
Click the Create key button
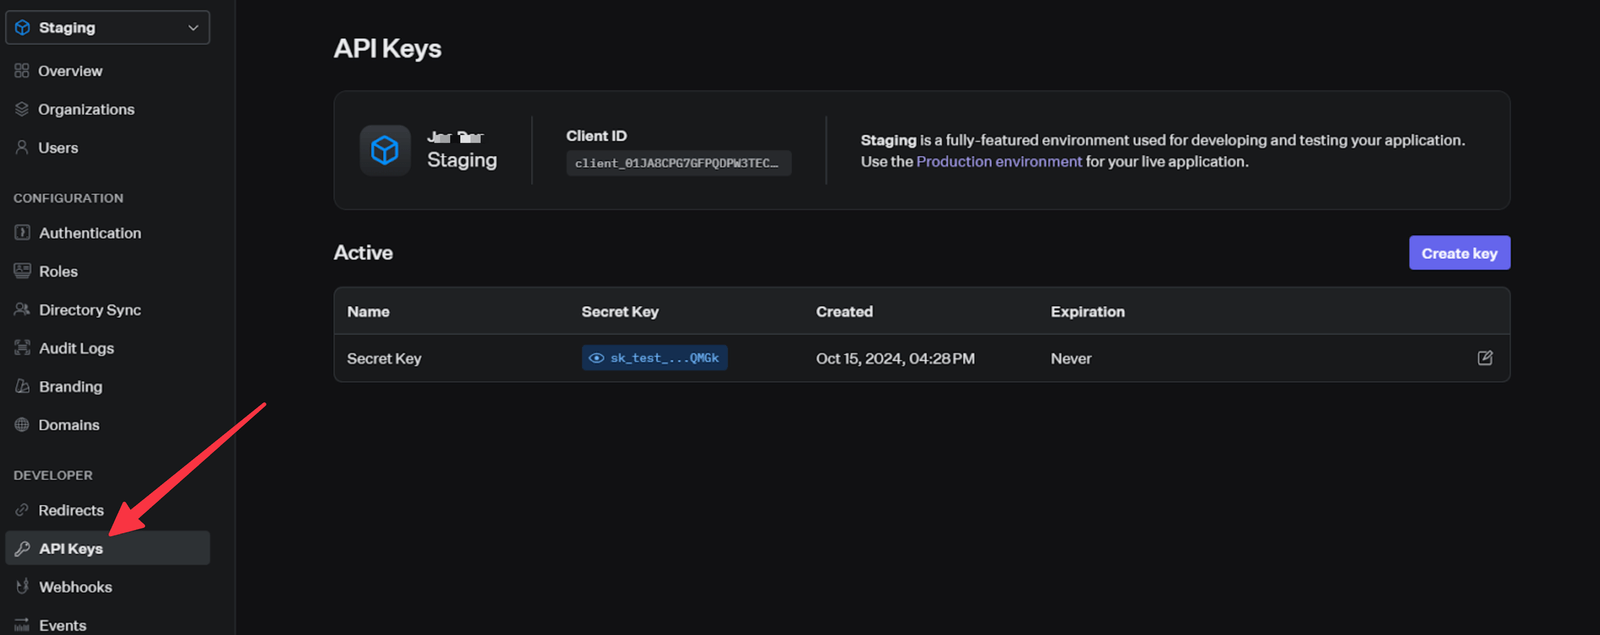pos(1459,253)
